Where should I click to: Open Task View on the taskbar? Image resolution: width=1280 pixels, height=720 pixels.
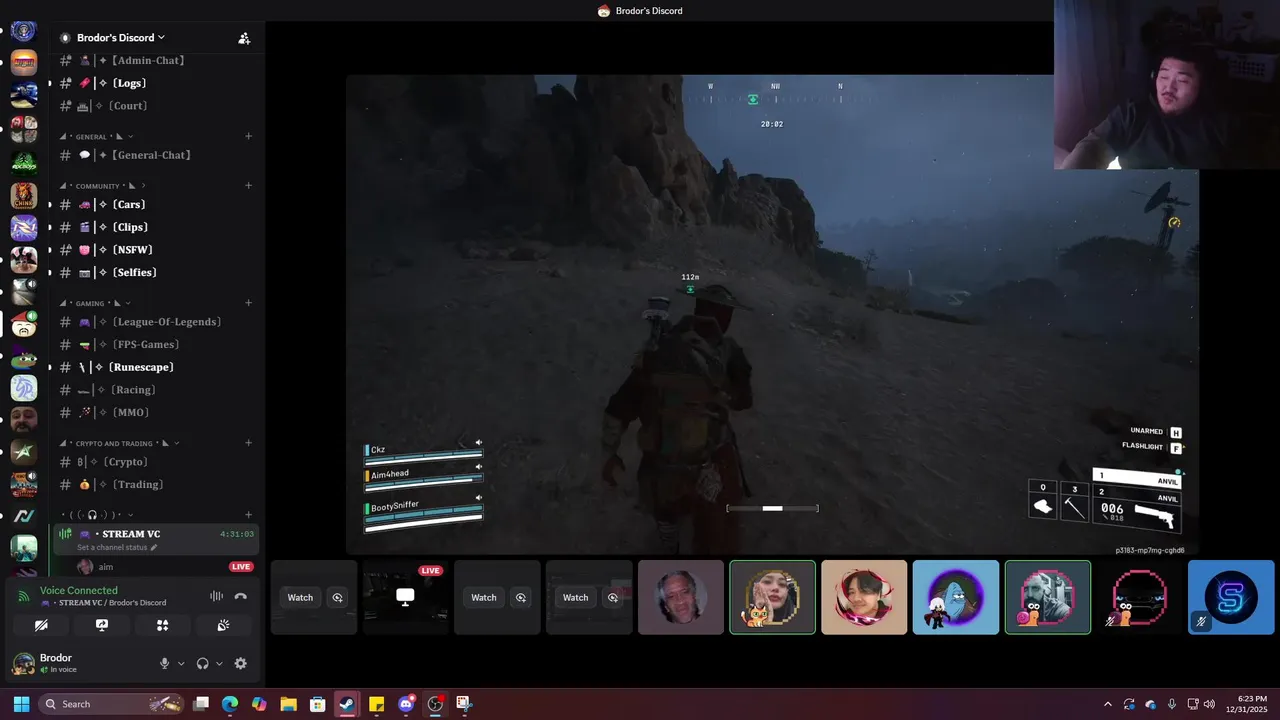click(201, 704)
